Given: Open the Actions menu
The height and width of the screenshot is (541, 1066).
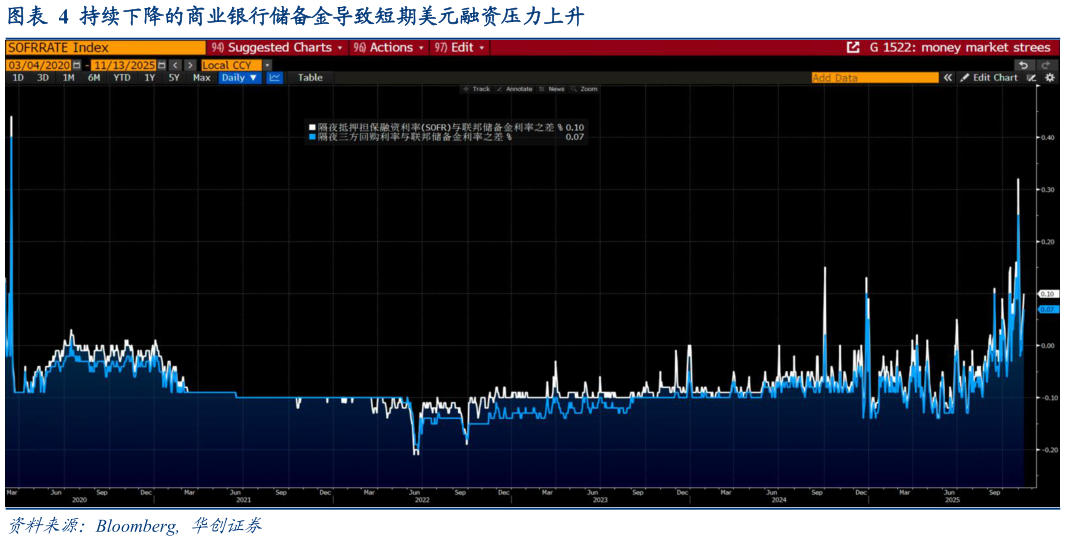Looking at the screenshot, I should pyautogui.click(x=389, y=47).
